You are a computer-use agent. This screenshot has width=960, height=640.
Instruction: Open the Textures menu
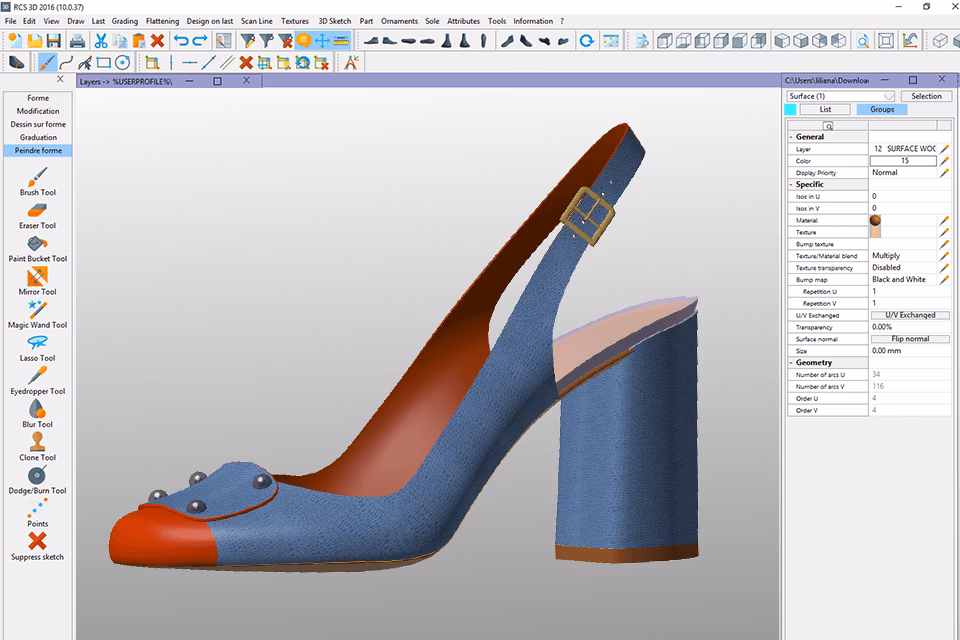click(x=295, y=21)
